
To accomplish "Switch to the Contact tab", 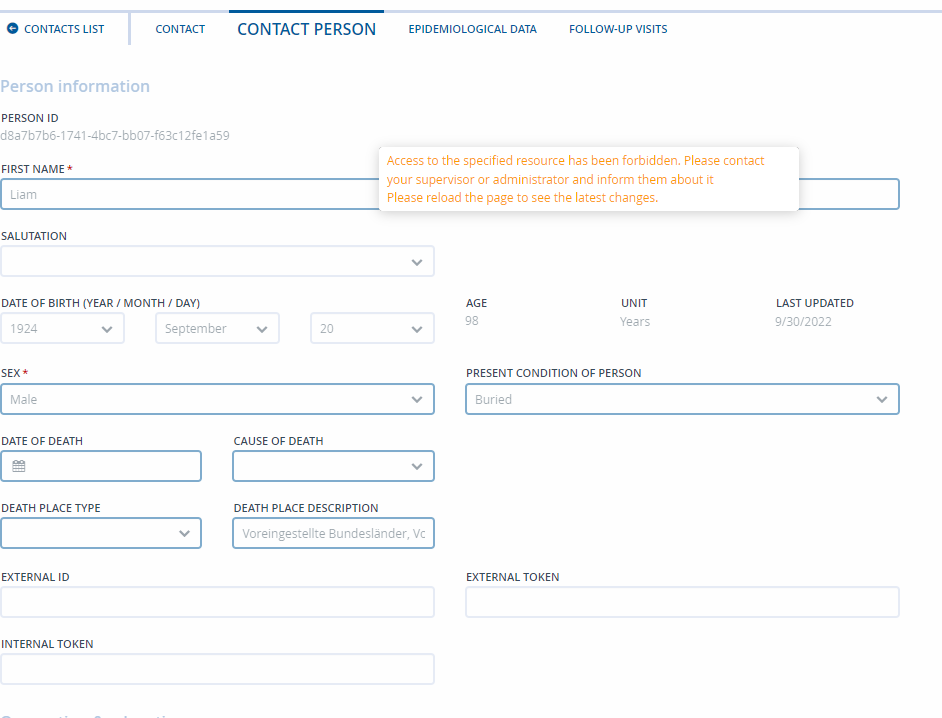I will click(180, 29).
